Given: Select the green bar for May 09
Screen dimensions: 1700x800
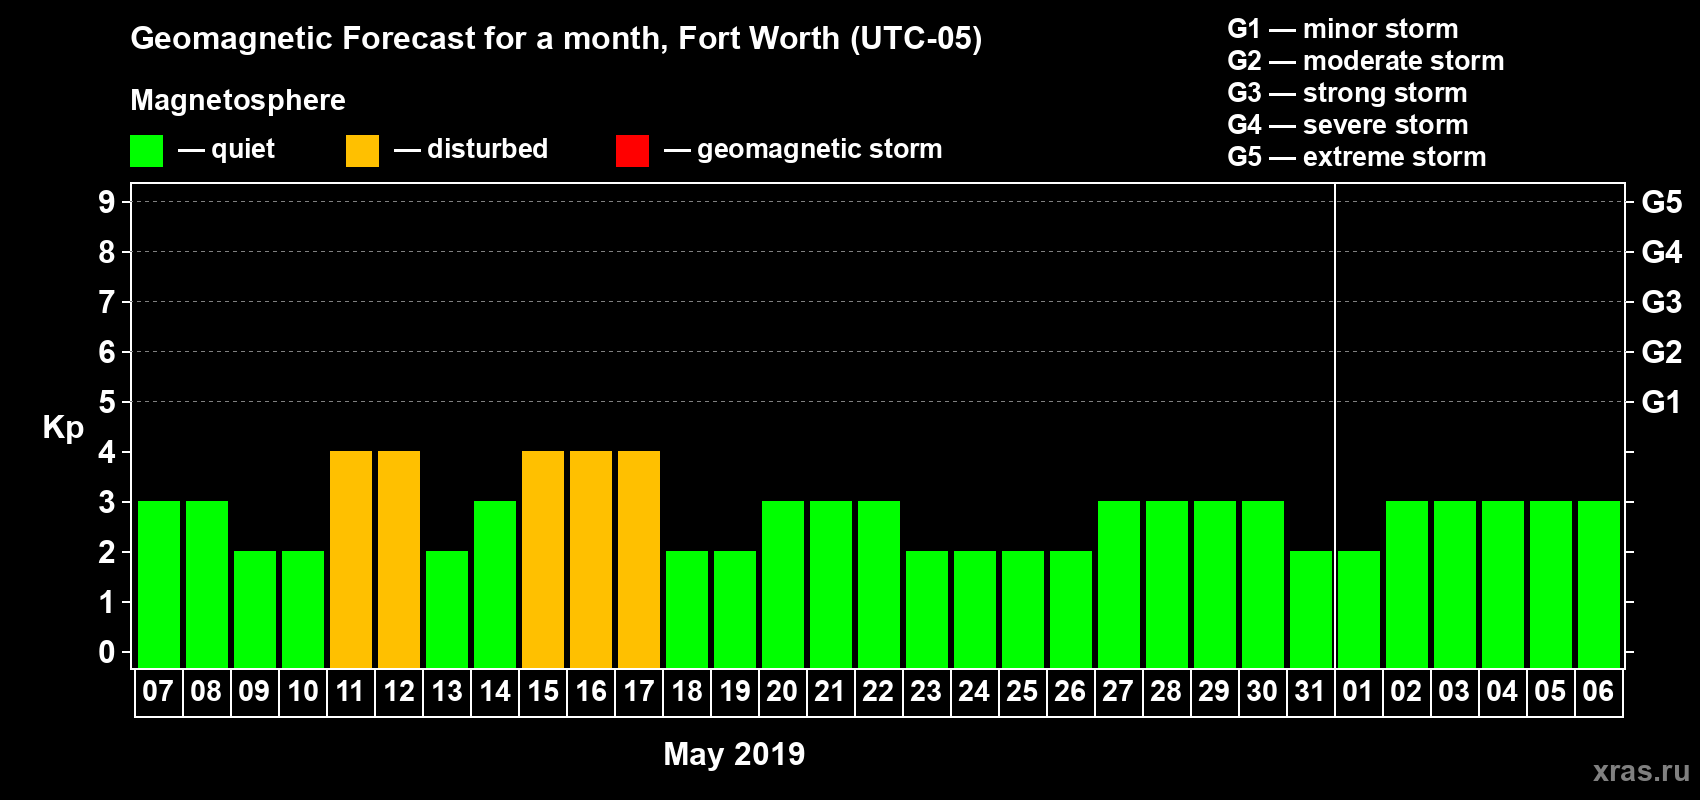Looking at the screenshot, I should coord(255,610).
